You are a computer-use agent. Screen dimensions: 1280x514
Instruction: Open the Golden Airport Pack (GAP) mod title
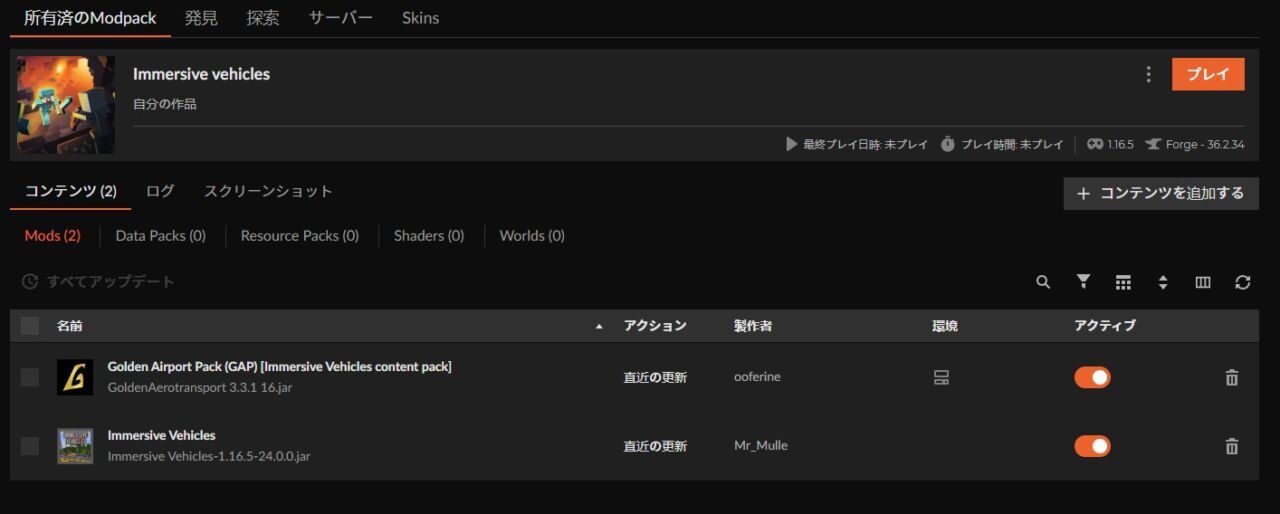[280, 367]
